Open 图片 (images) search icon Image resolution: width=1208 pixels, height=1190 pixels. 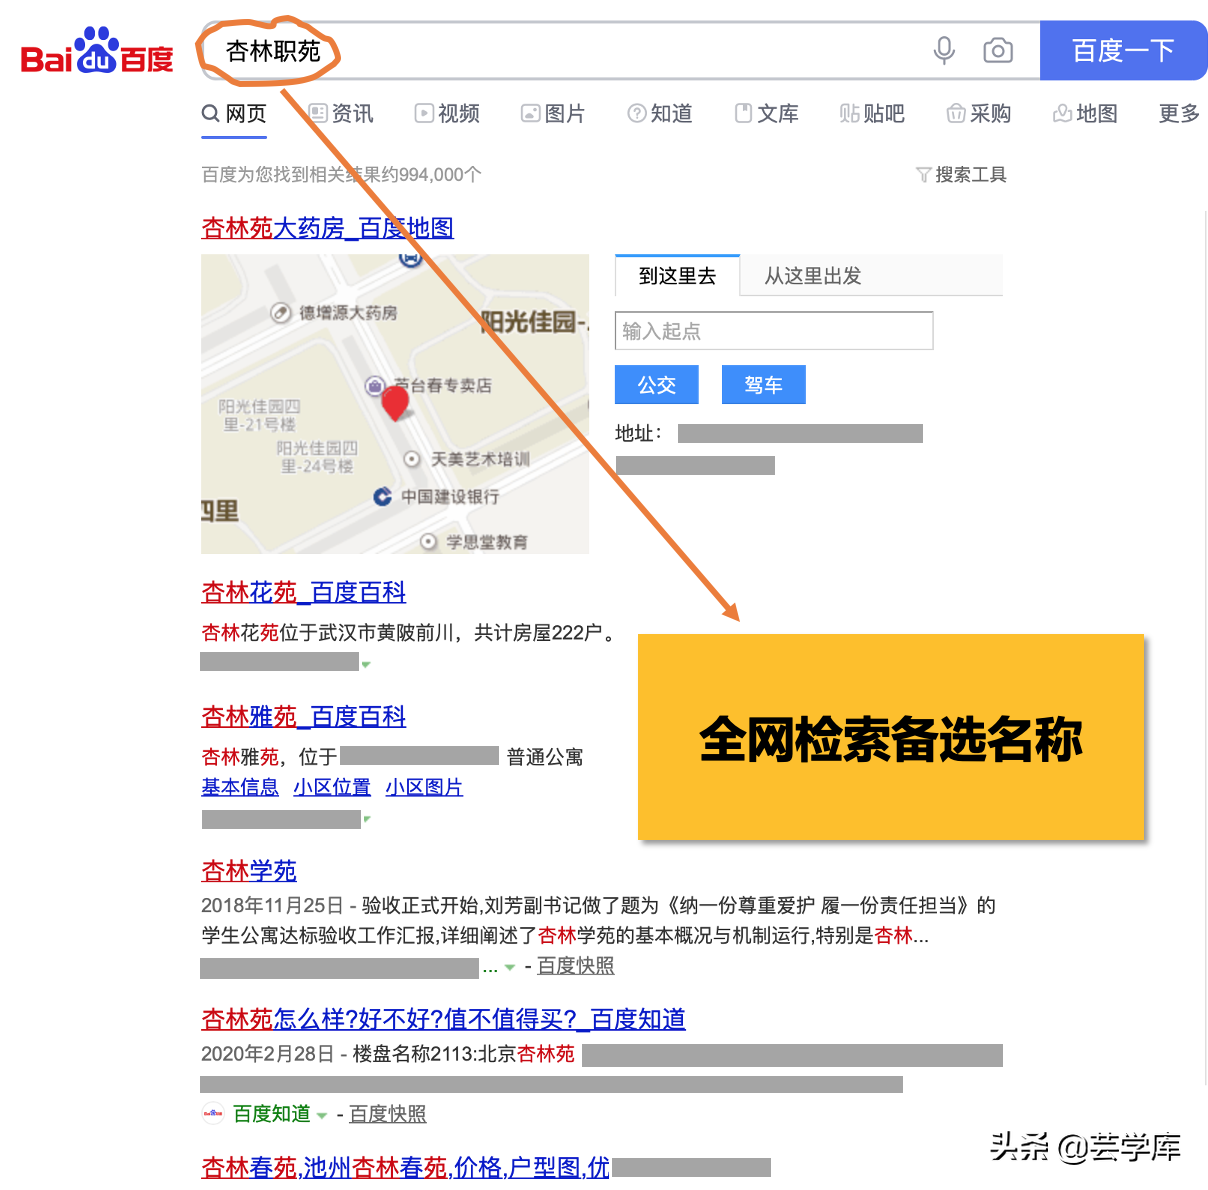[530, 113]
